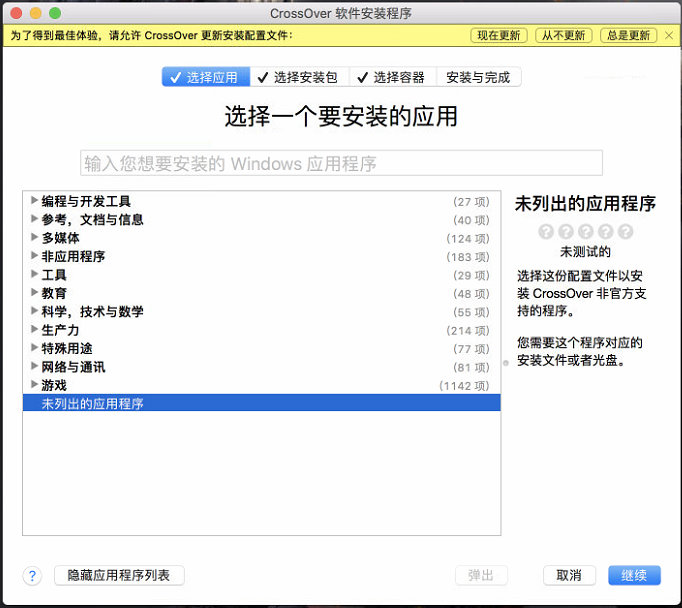682x608 pixels.
Task: Click the 特殊用途 category label
Action: [x=67, y=348]
